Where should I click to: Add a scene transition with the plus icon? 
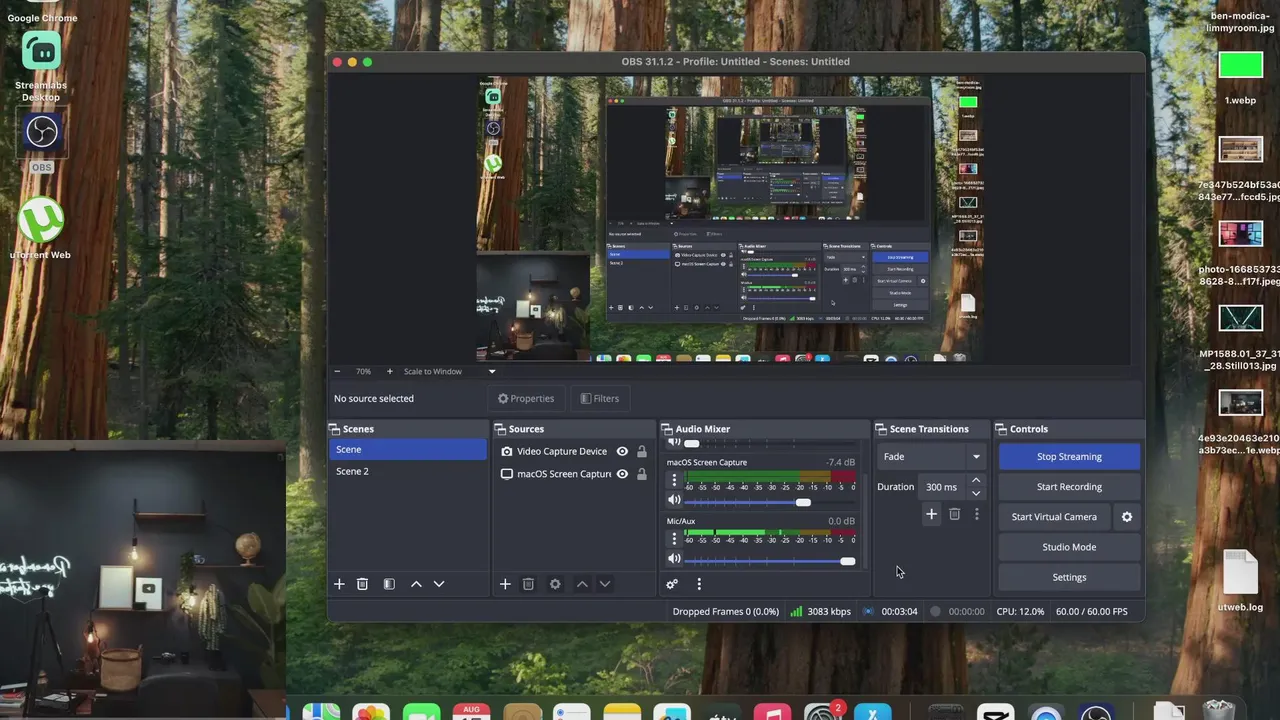click(931, 514)
